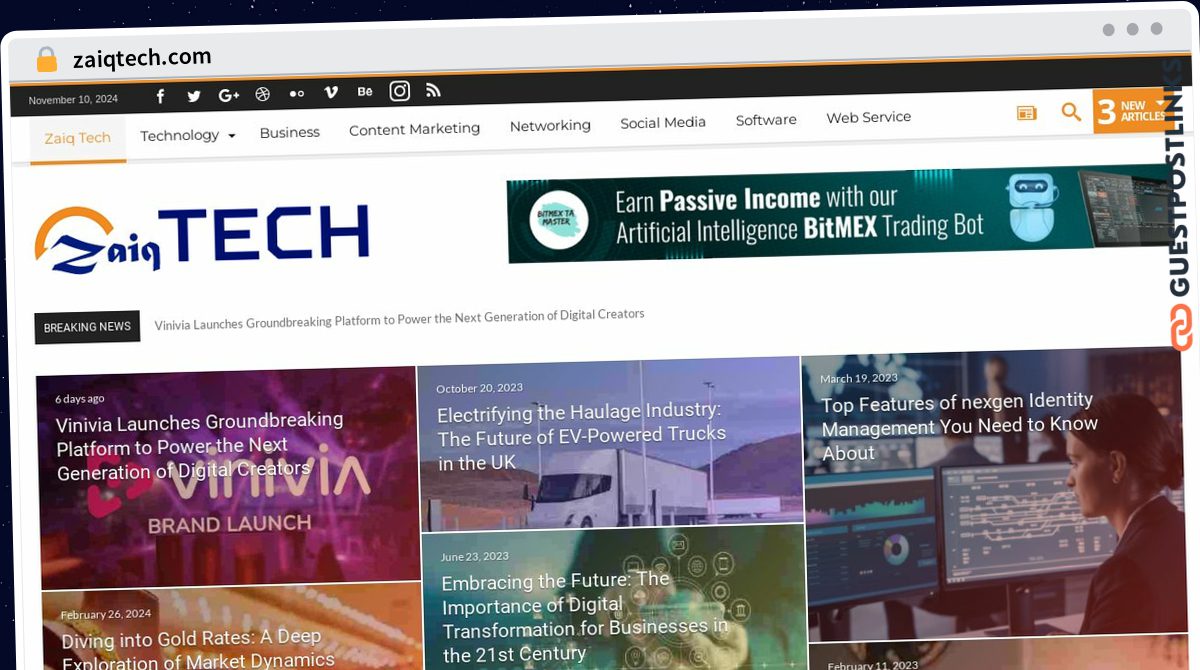
Task: Open the Vimeo social icon
Action: 331,92
